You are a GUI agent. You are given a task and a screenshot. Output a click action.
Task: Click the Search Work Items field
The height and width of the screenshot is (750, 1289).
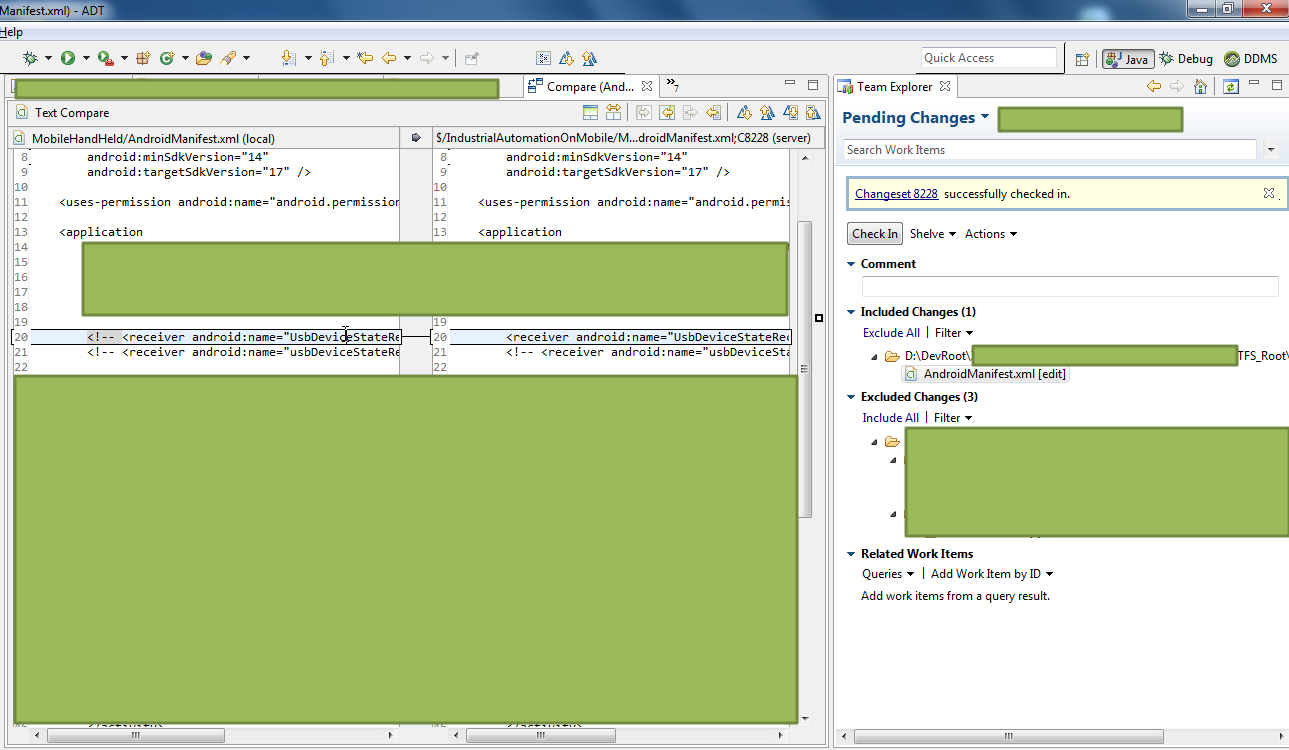[1049, 150]
